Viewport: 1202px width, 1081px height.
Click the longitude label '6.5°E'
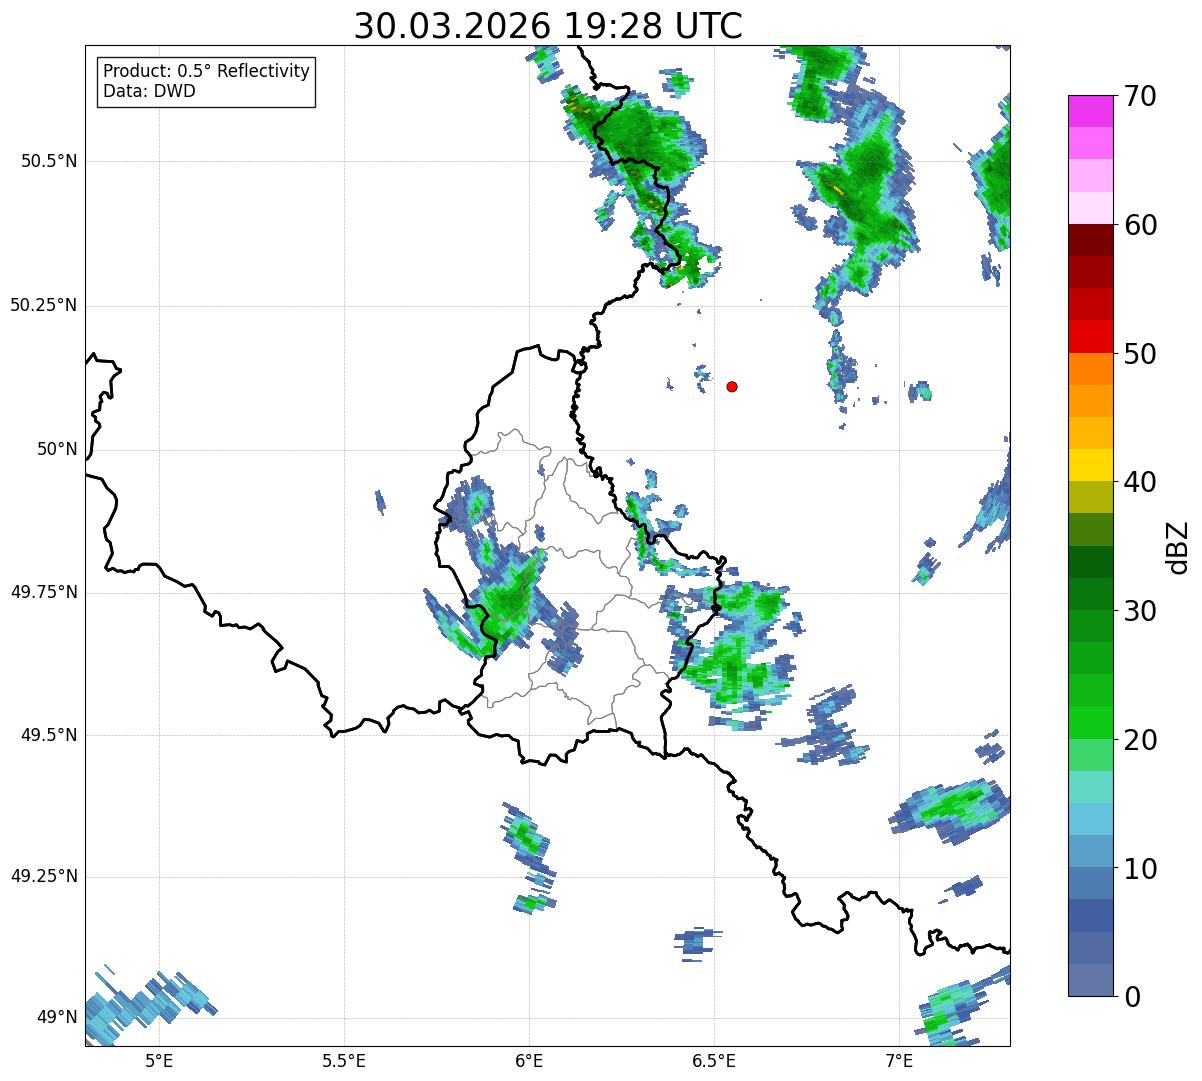tap(714, 1060)
